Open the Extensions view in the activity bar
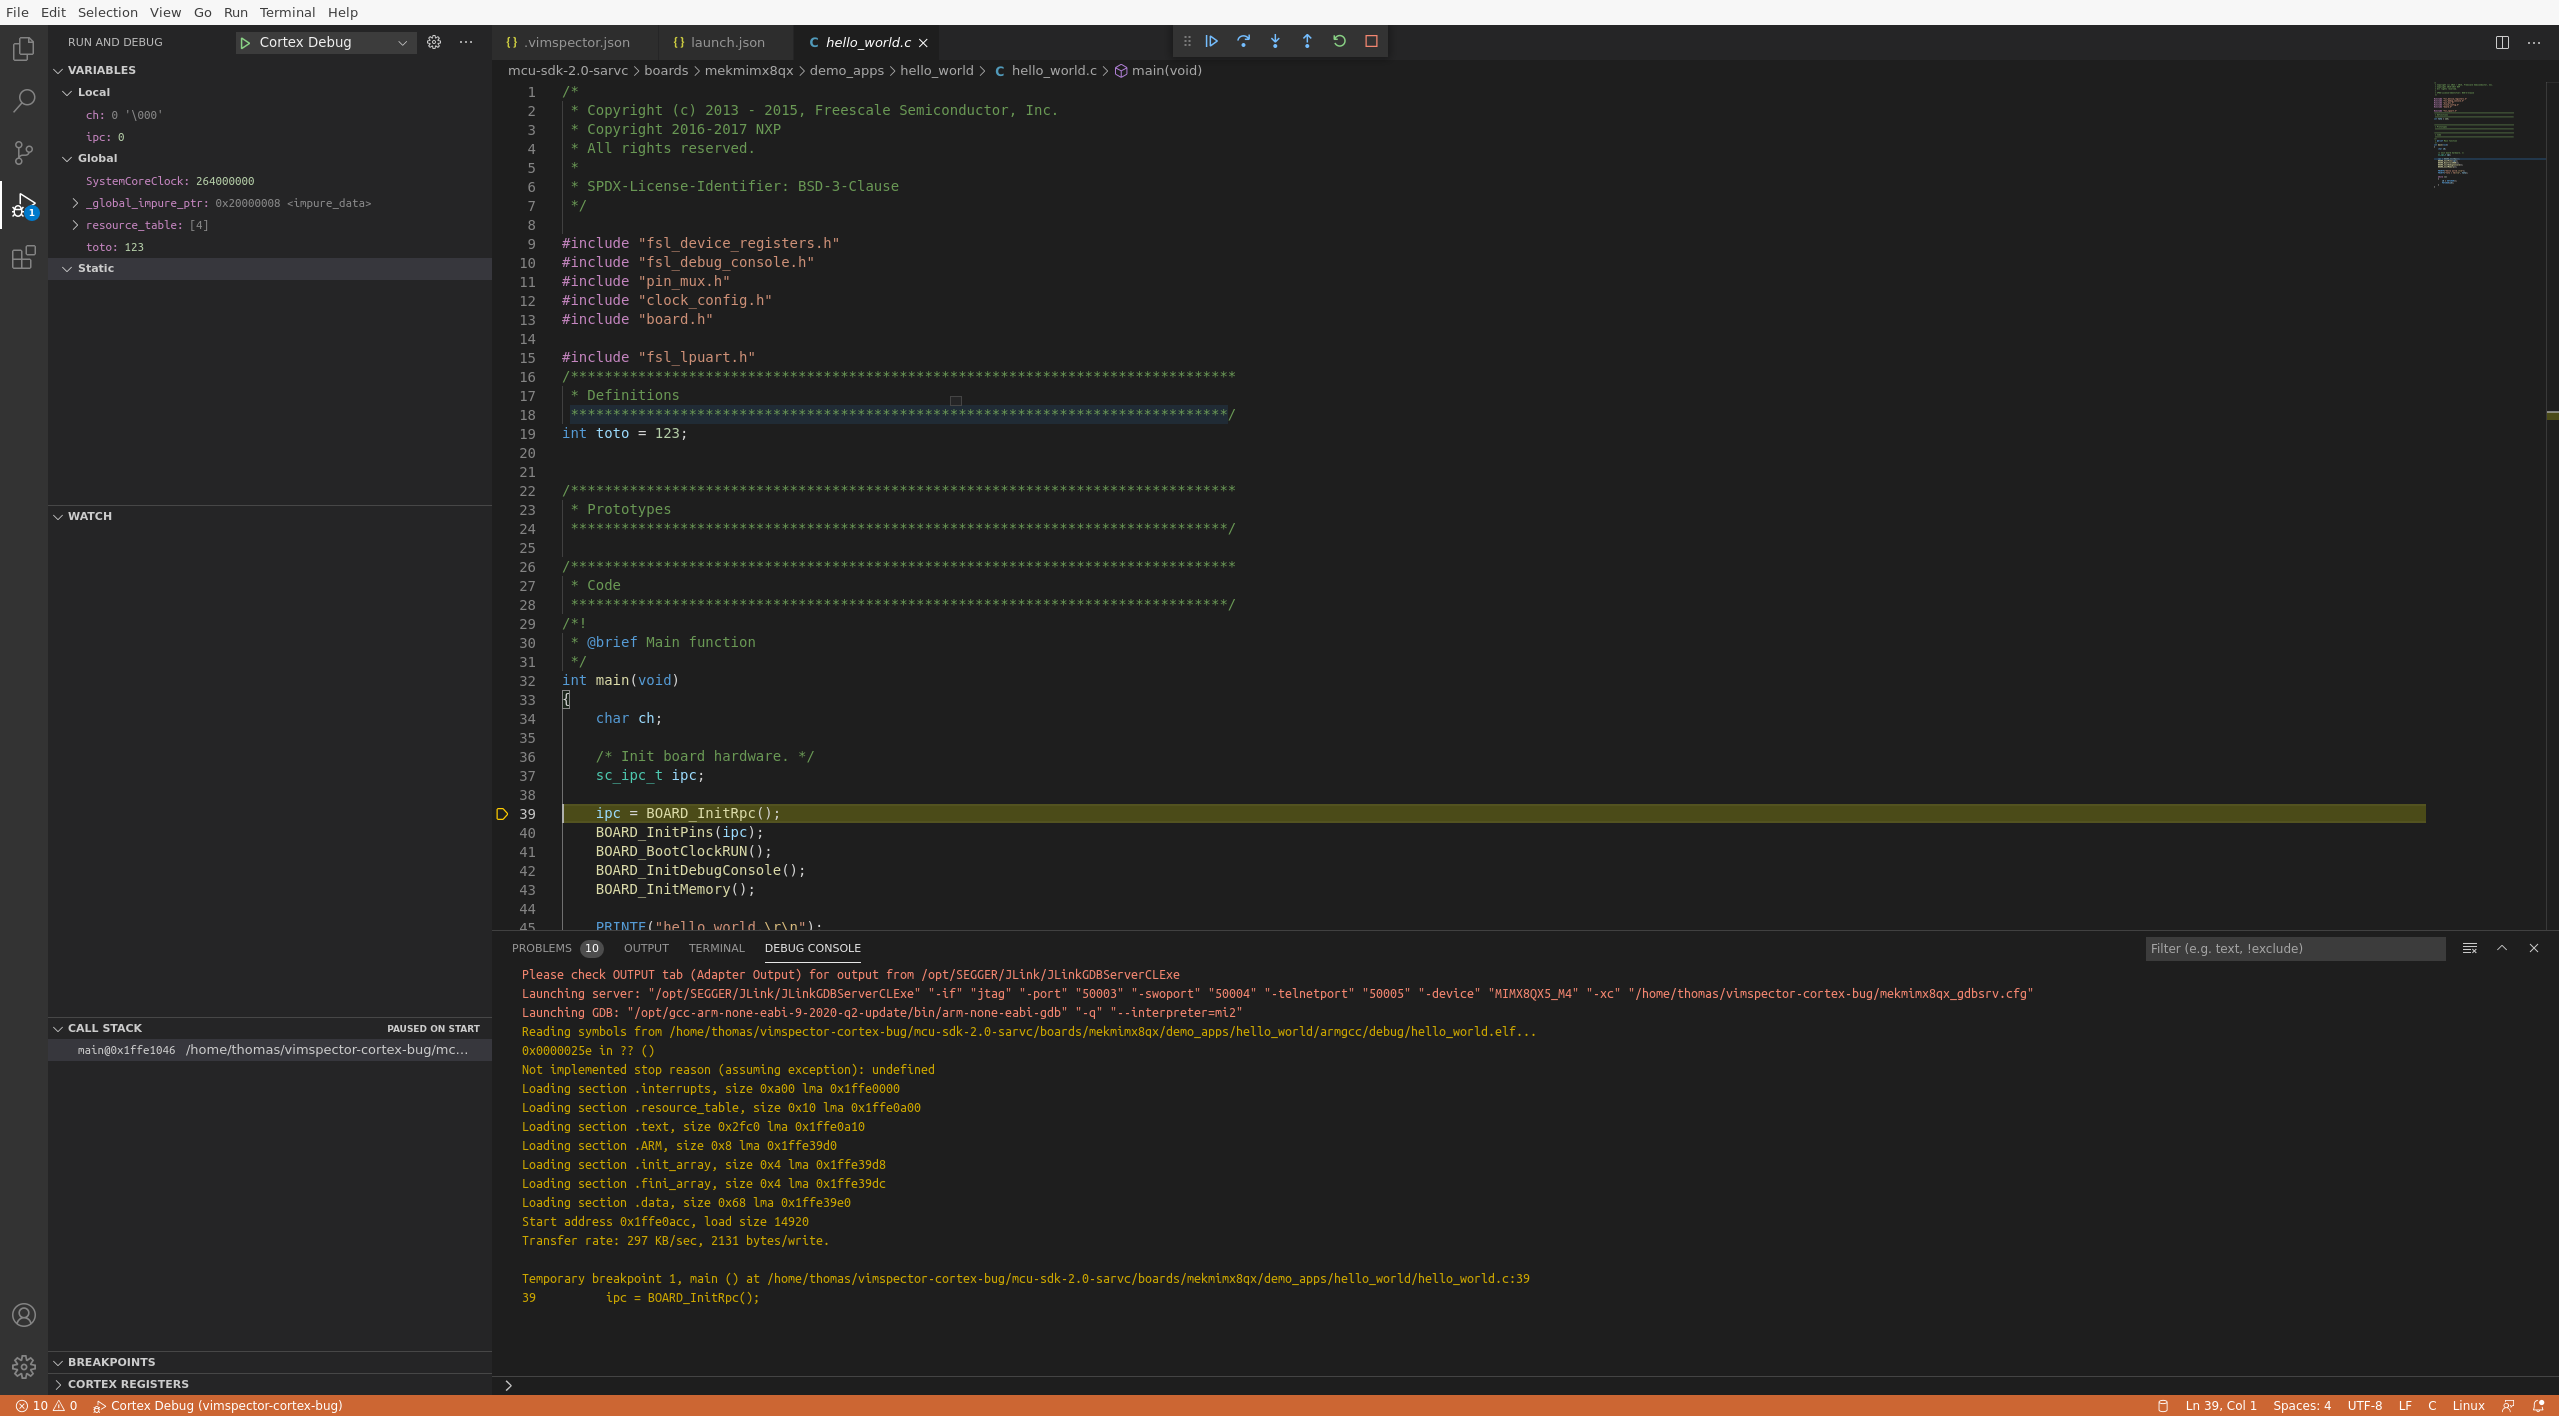This screenshot has height=1416, width=2559. [x=23, y=257]
